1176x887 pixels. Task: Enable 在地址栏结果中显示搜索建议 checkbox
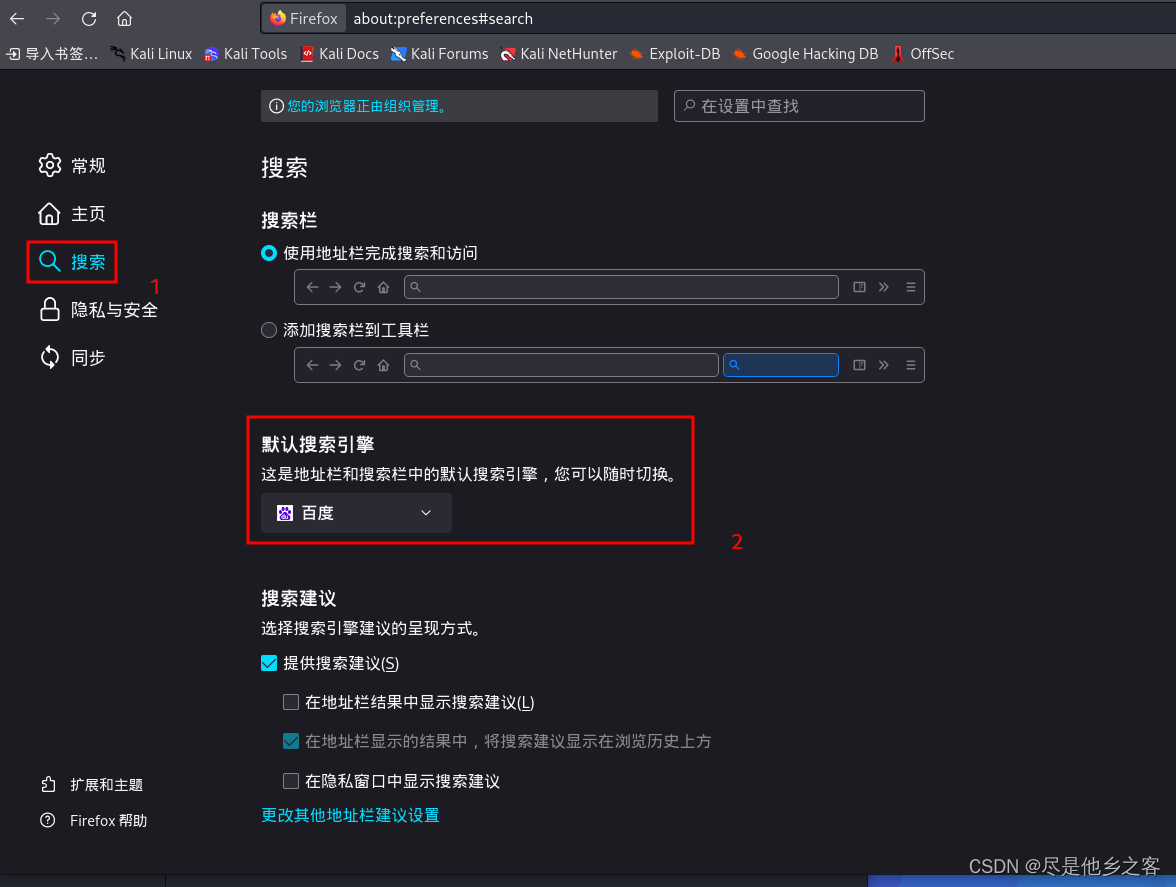290,702
